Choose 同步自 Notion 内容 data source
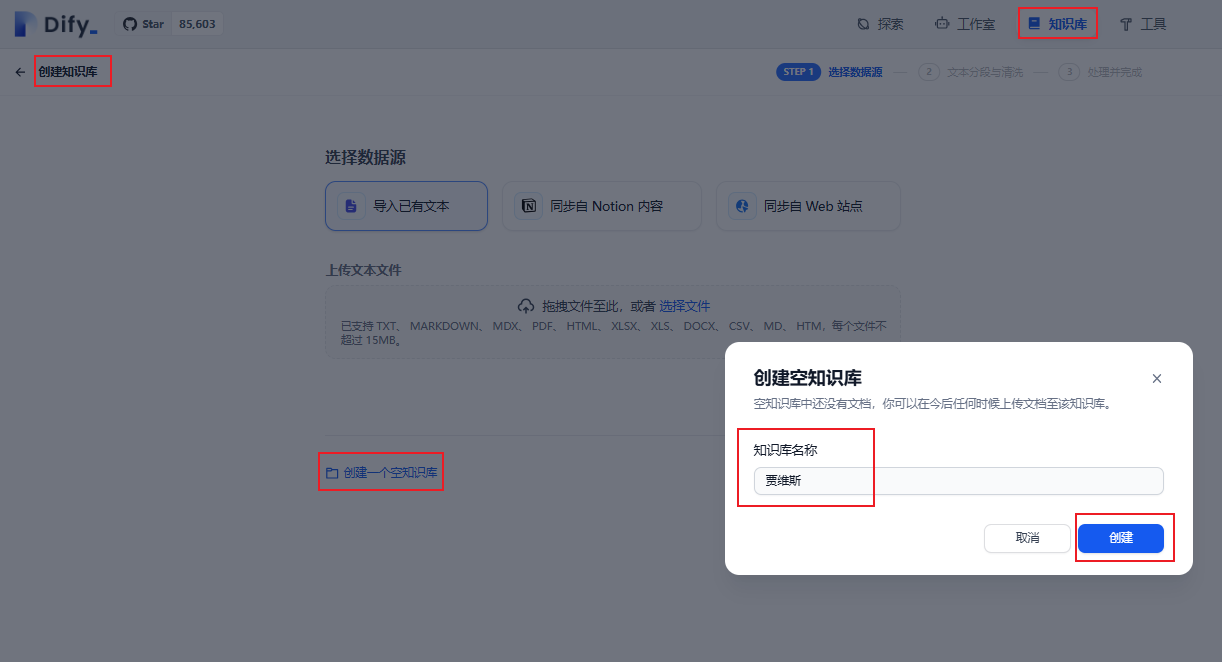1222x662 pixels. pyautogui.click(x=602, y=206)
